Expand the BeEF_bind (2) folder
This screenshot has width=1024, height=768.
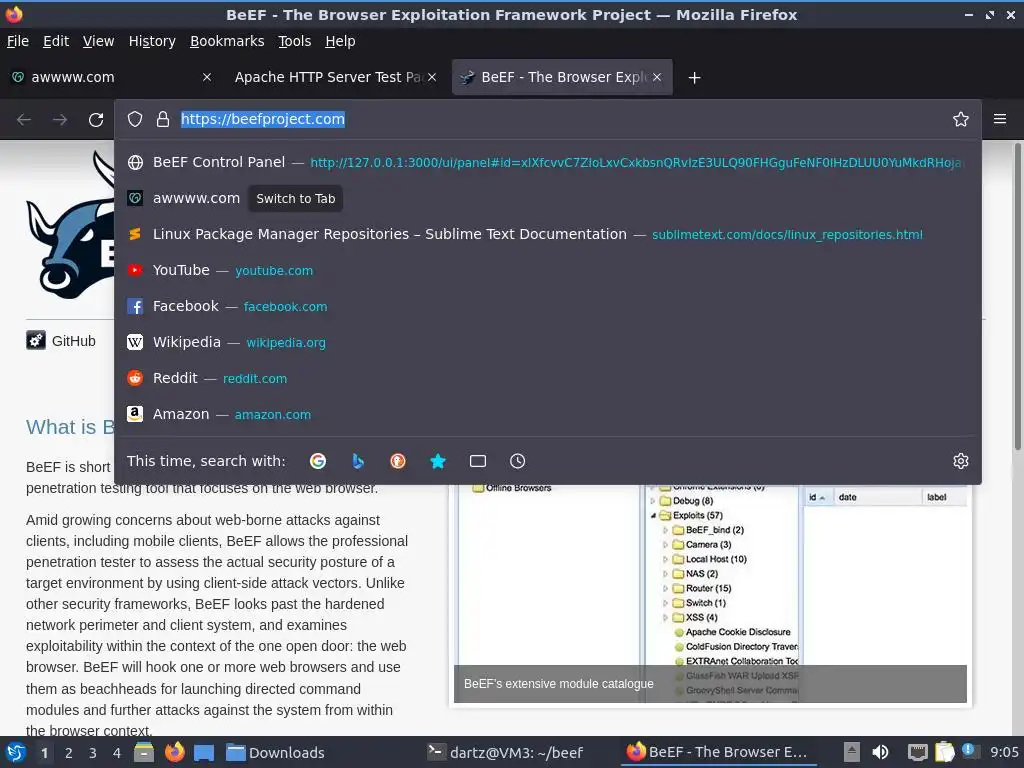pyautogui.click(x=665, y=530)
